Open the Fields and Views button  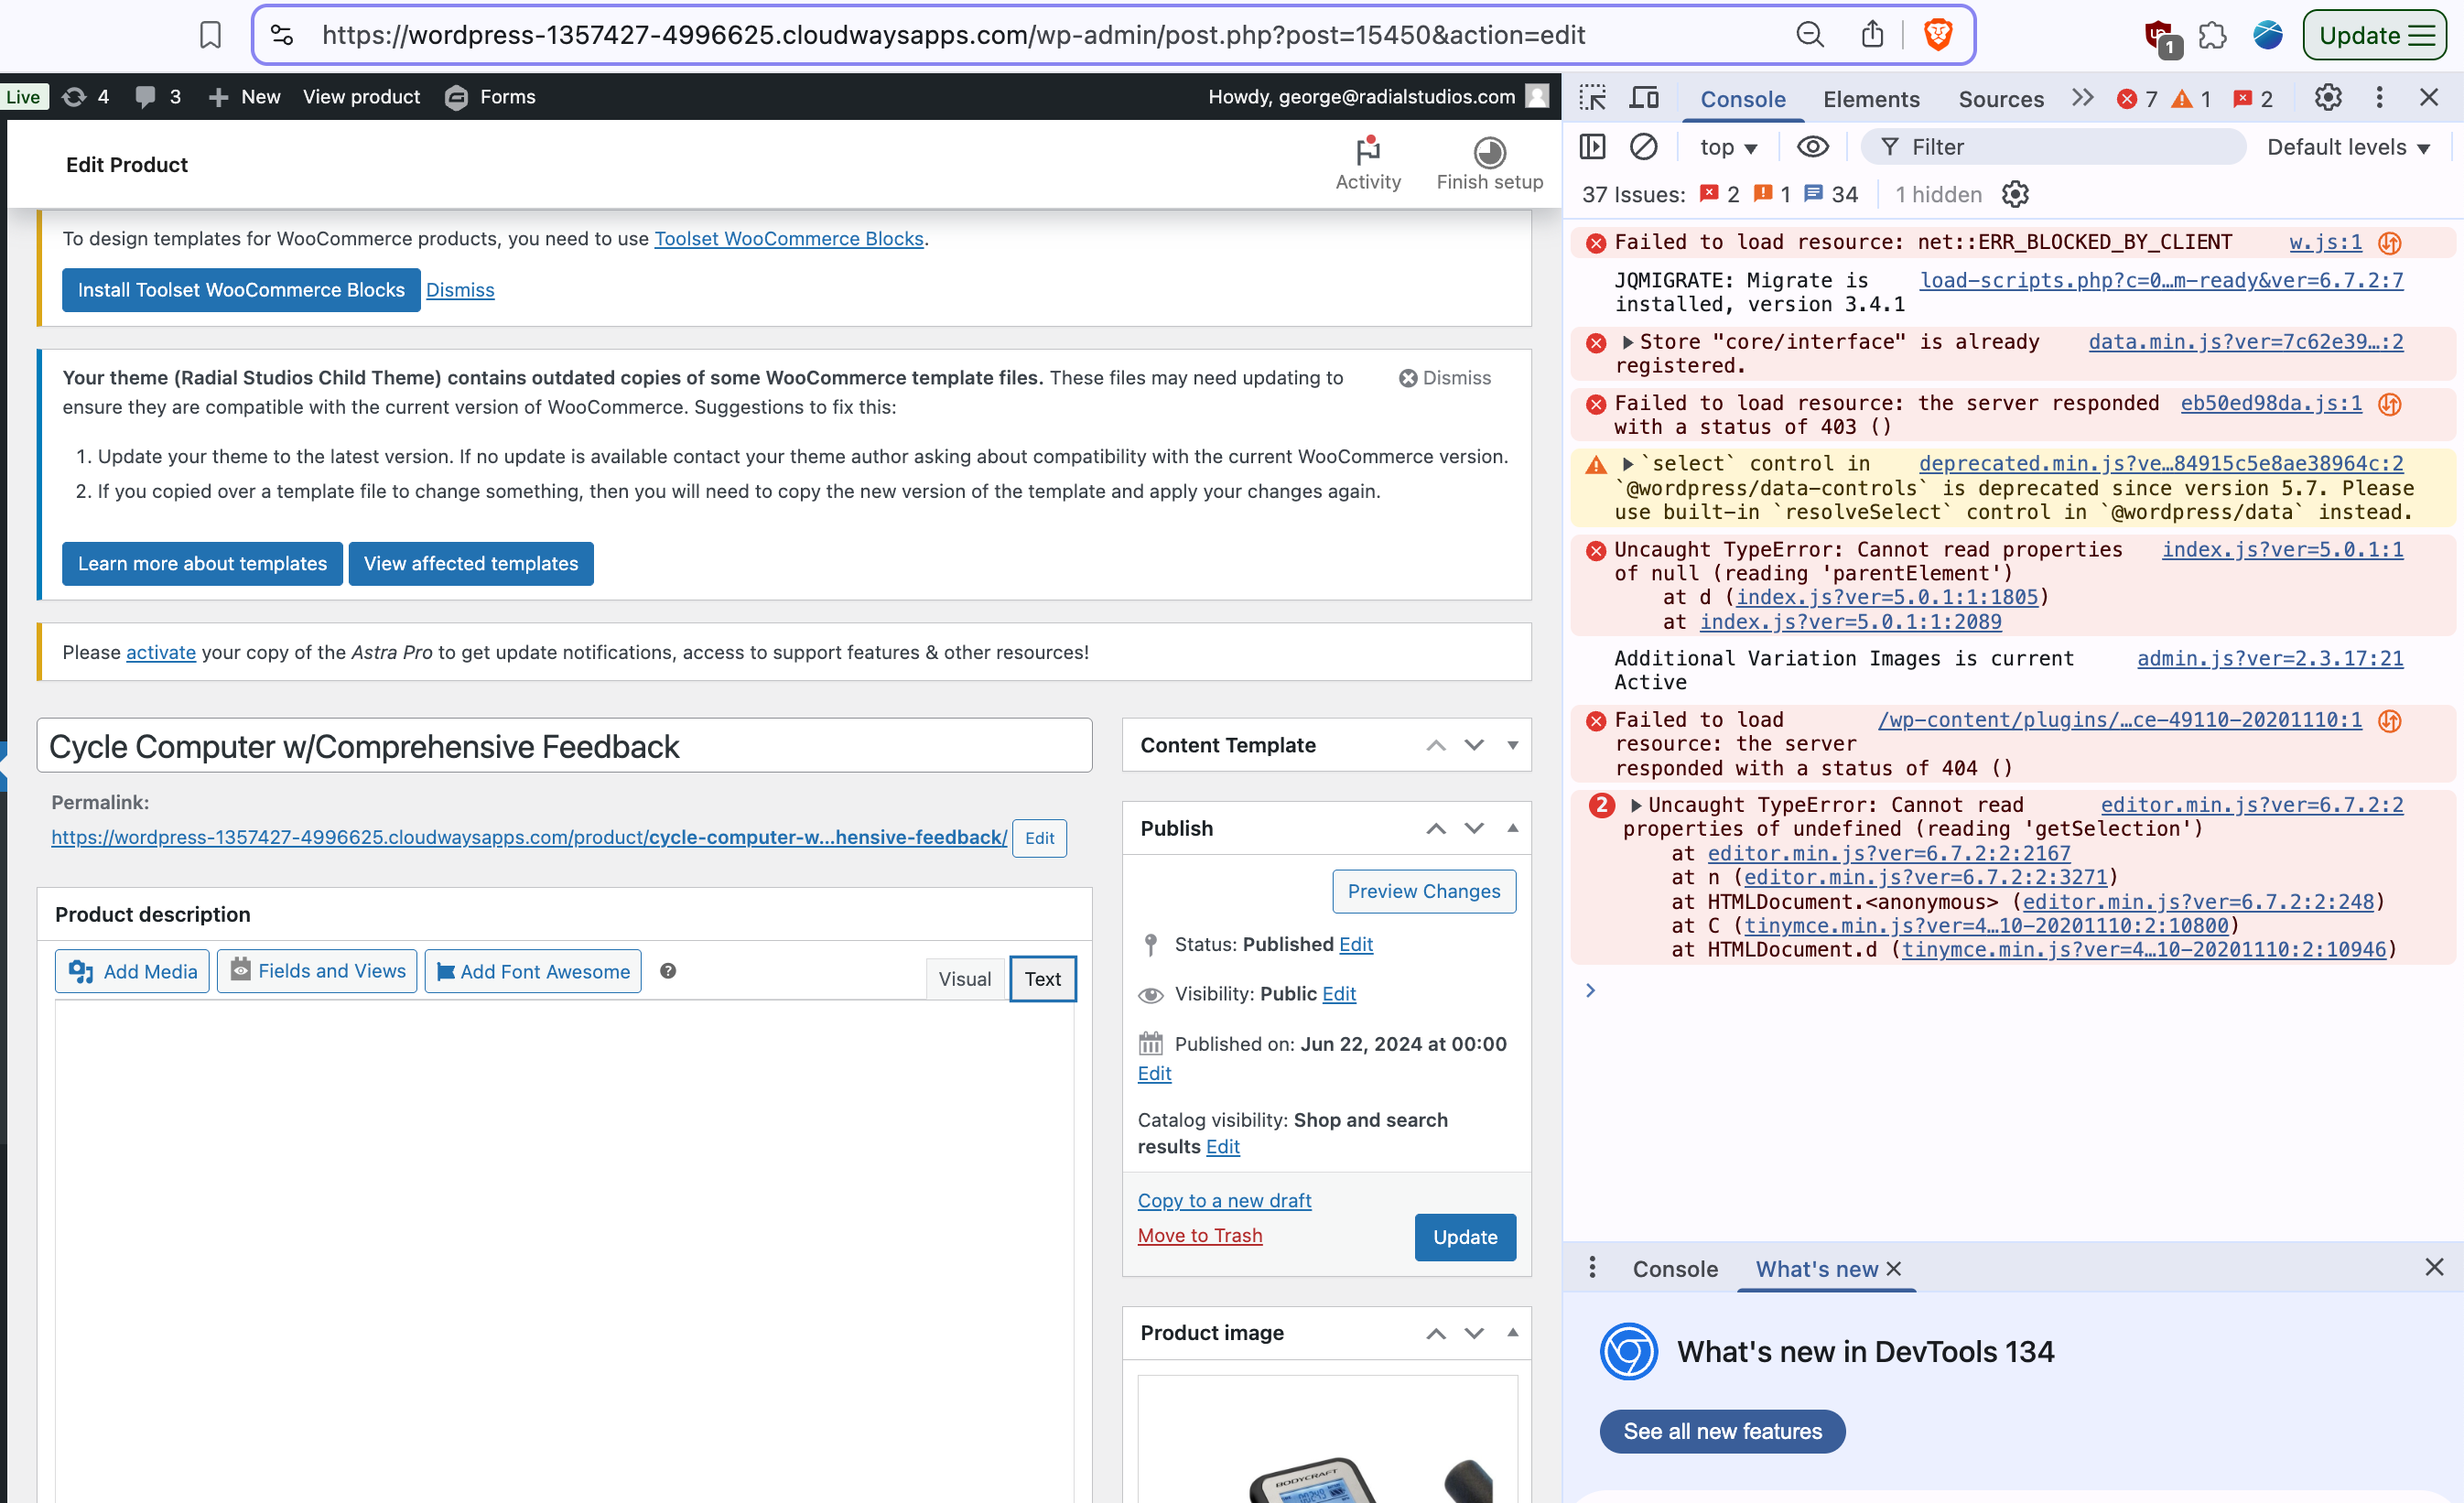click(317, 971)
